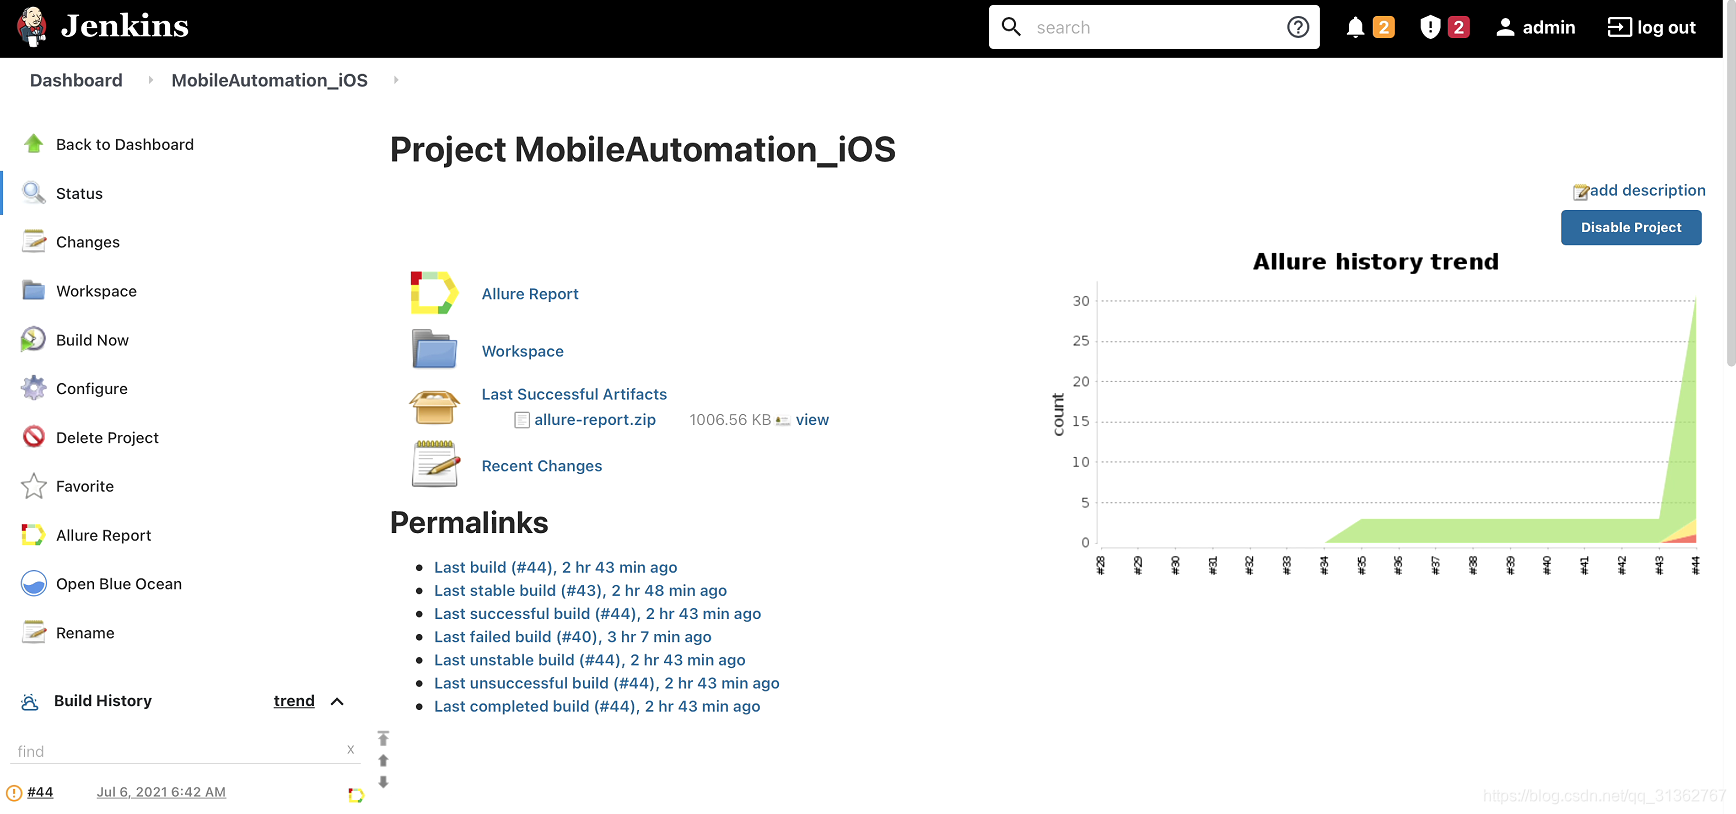1736x814 pixels.
Task: Click the sidebar Allure Report icon
Action: tap(34, 535)
